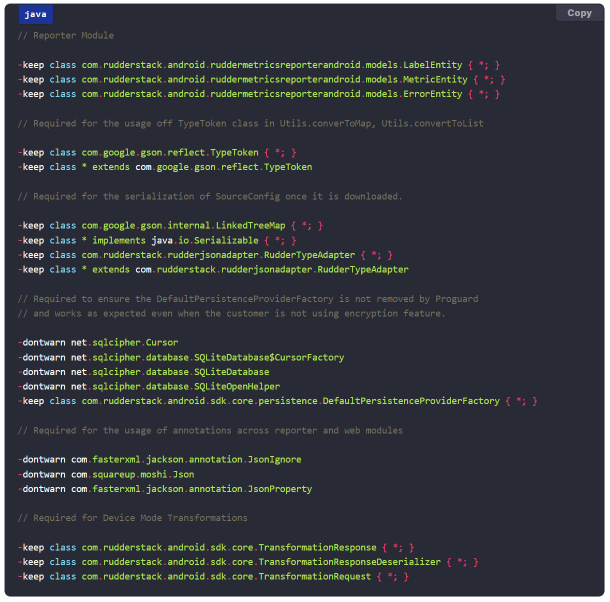
Task: Click the Reporter Module comment line
Action: click(66, 35)
